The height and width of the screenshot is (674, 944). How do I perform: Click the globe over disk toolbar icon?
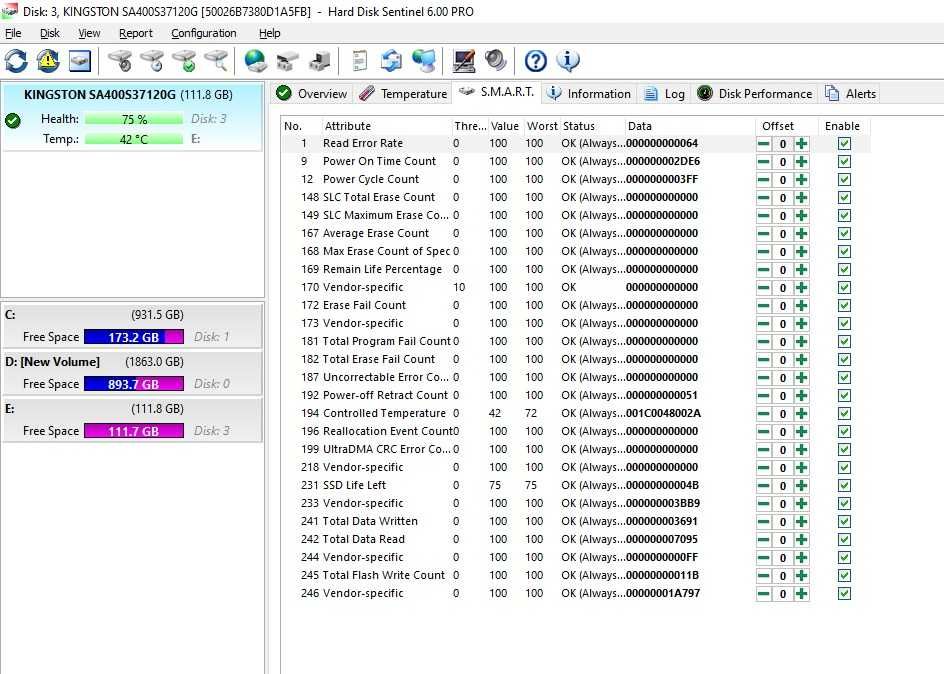click(255, 61)
